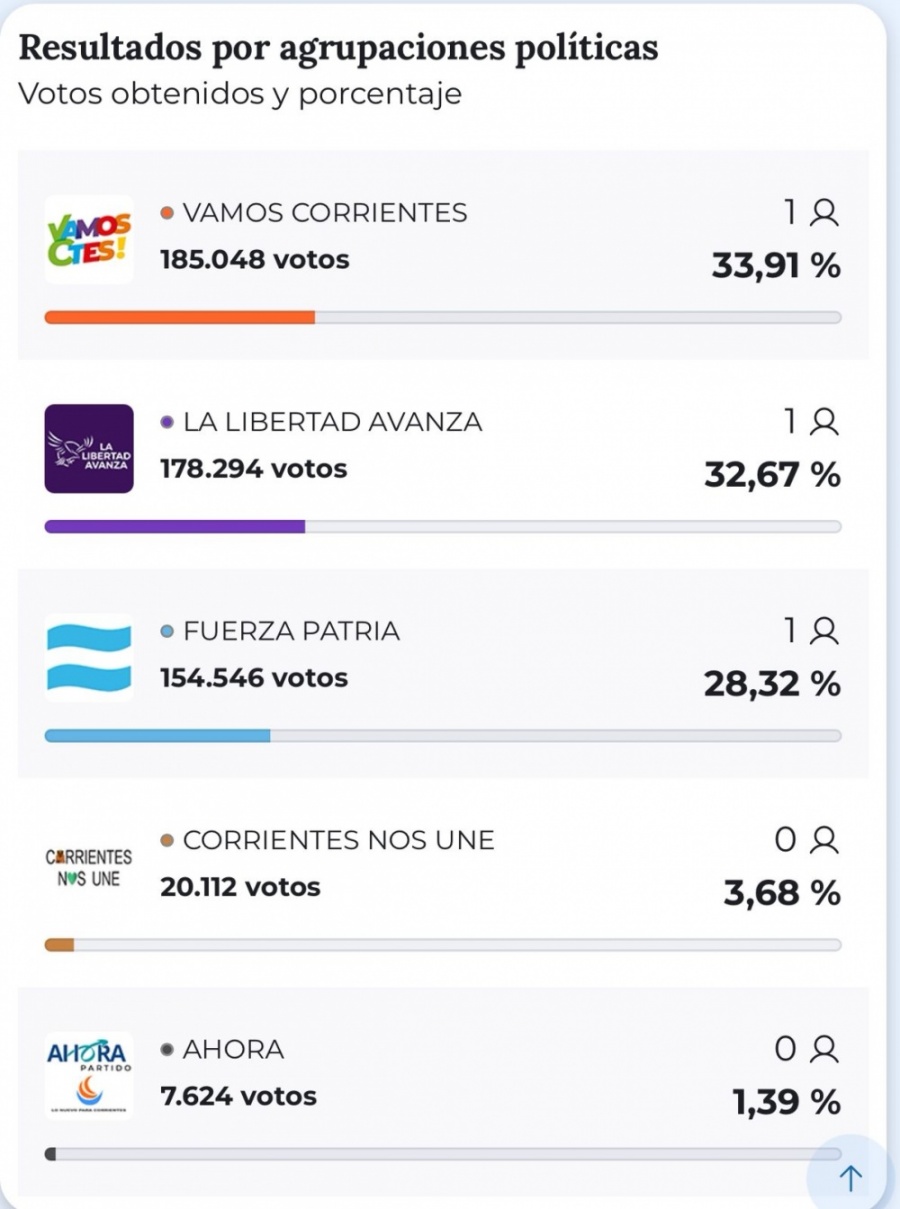
Task: Select the LA LIBERTAD AVANZA party name
Action: tap(332, 422)
